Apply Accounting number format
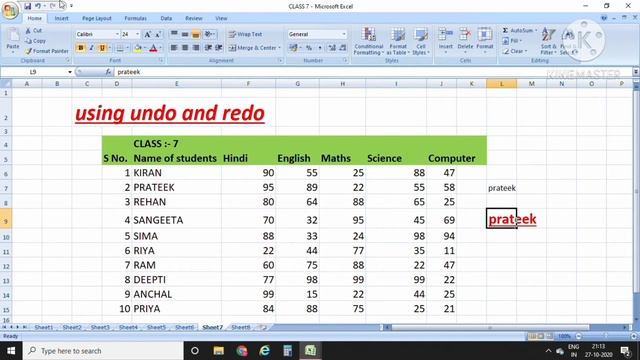This screenshot has height=360, width=640. click(293, 48)
